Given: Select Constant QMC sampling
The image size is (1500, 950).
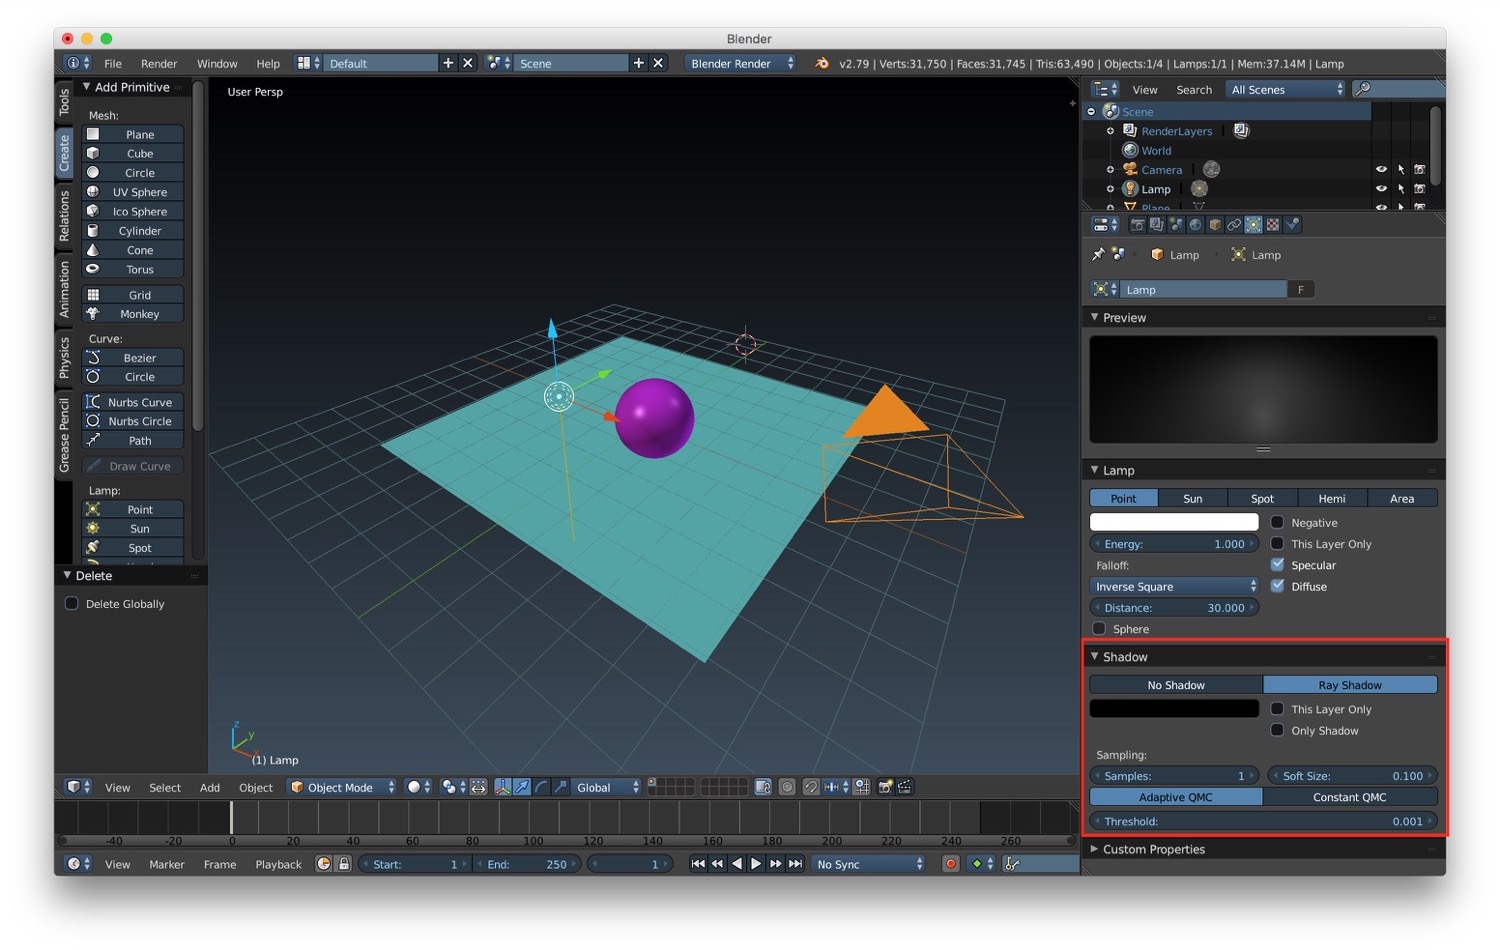Looking at the screenshot, I should pos(1350,797).
